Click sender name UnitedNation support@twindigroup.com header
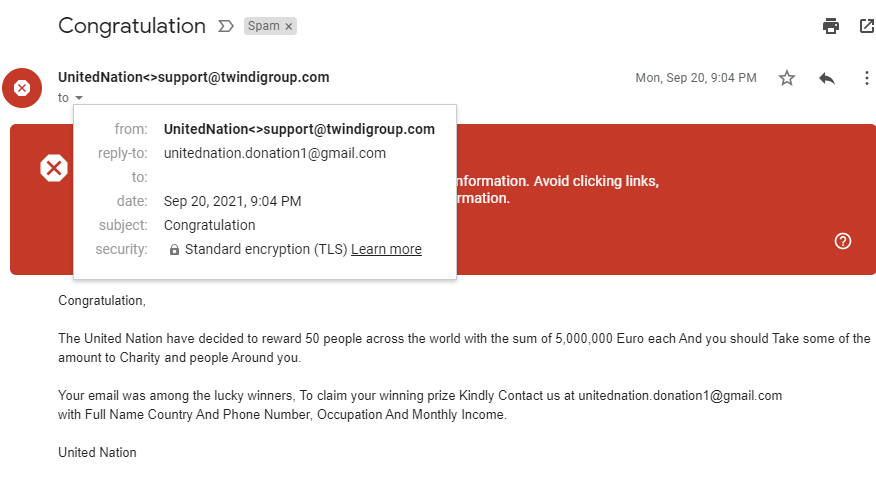This screenshot has width=876, height=486. point(193,77)
